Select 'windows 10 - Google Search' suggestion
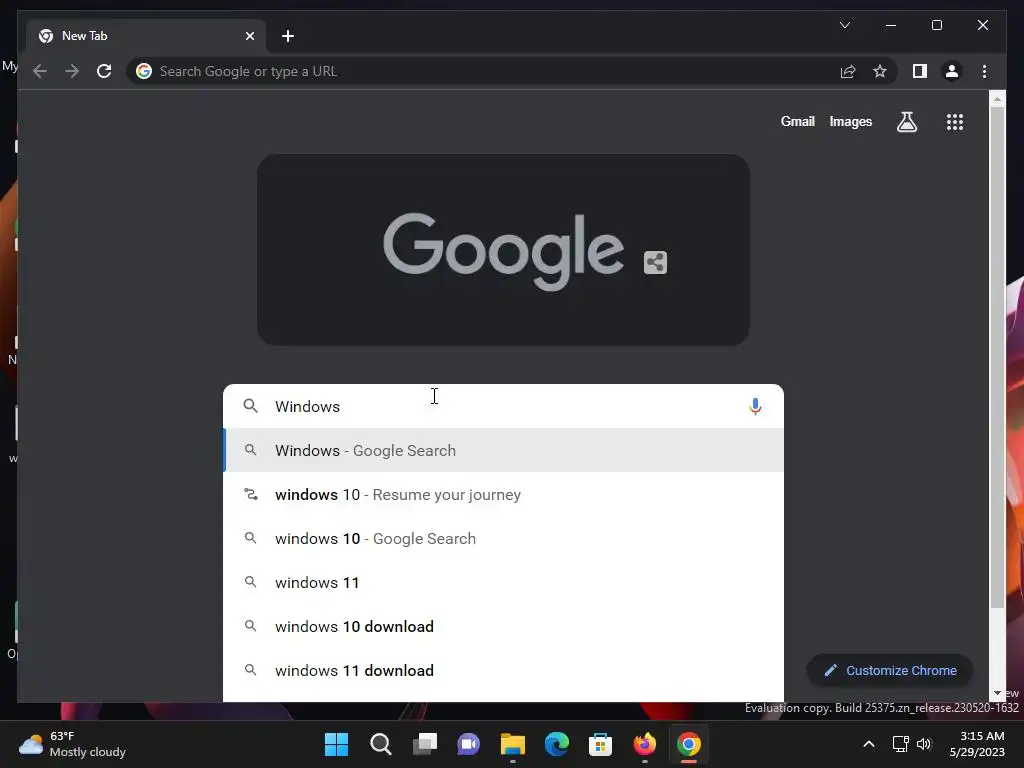 coord(503,539)
